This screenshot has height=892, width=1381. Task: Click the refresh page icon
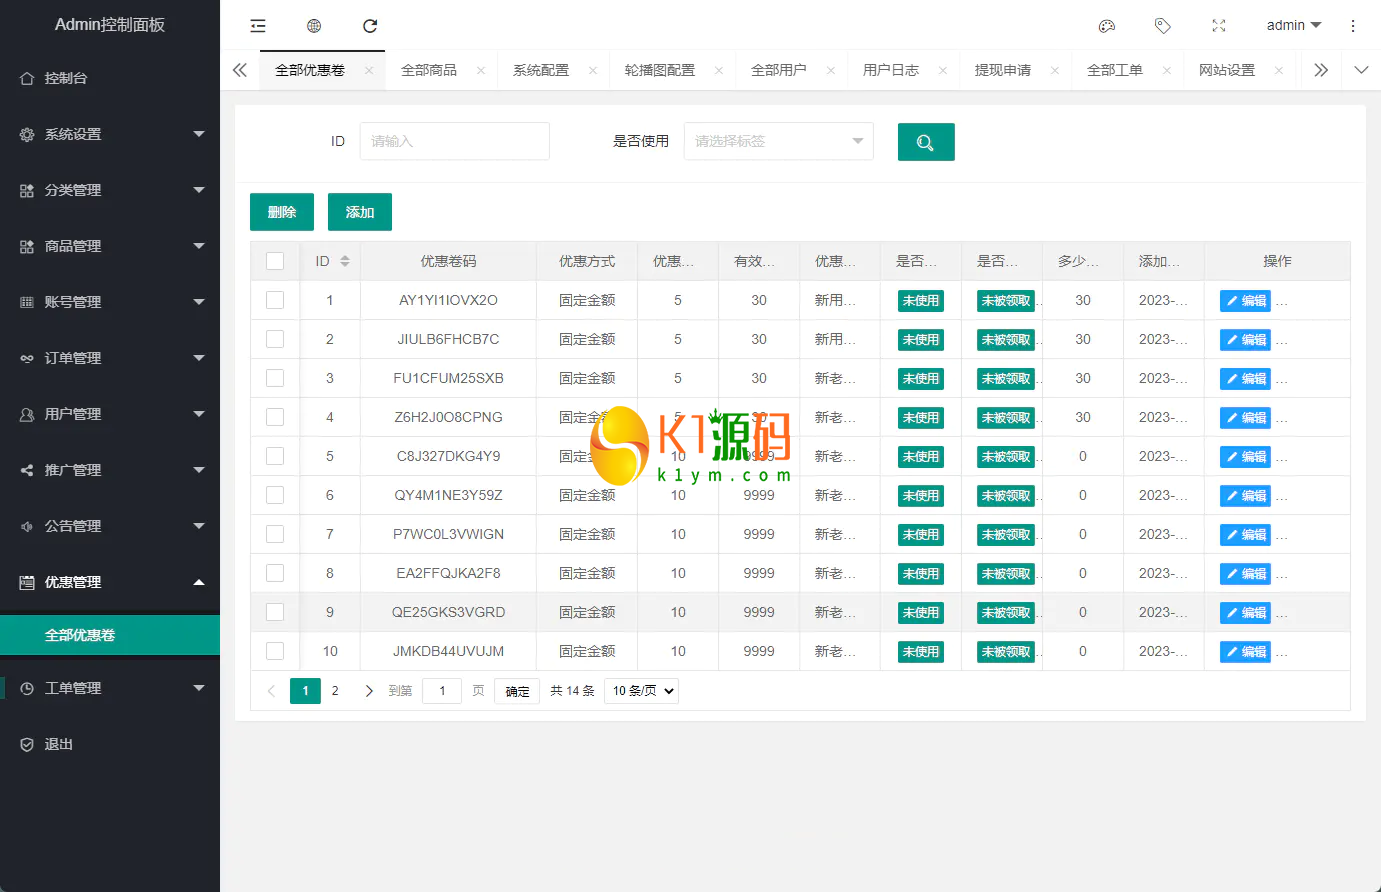pos(370,26)
